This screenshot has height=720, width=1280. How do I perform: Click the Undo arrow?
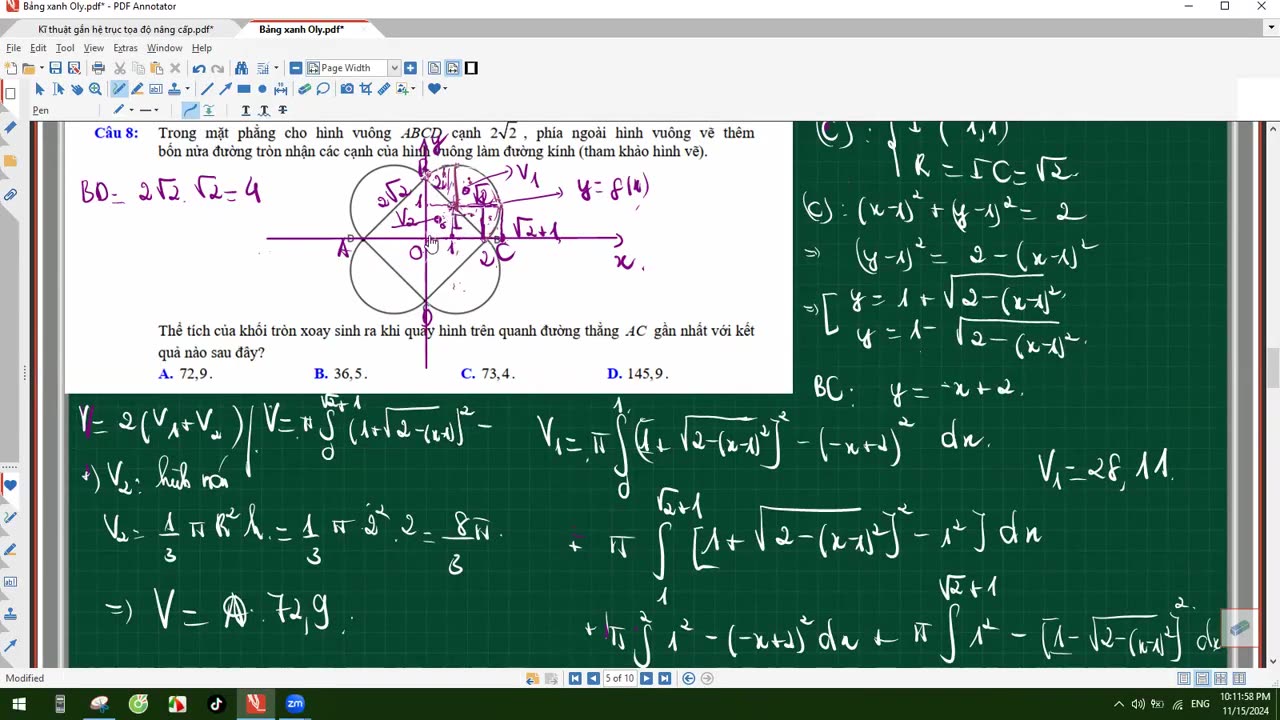click(x=199, y=68)
